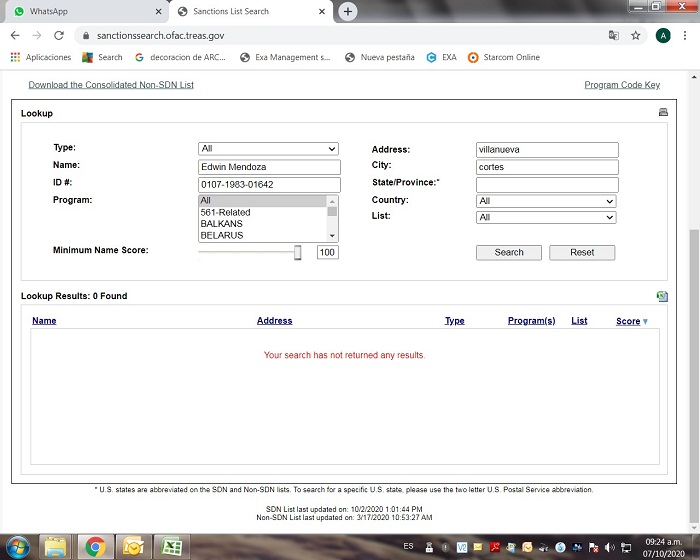Open Download the Consolidated Non-SDN List link
This screenshot has height=560, width=700.
[x=111, y=85]
